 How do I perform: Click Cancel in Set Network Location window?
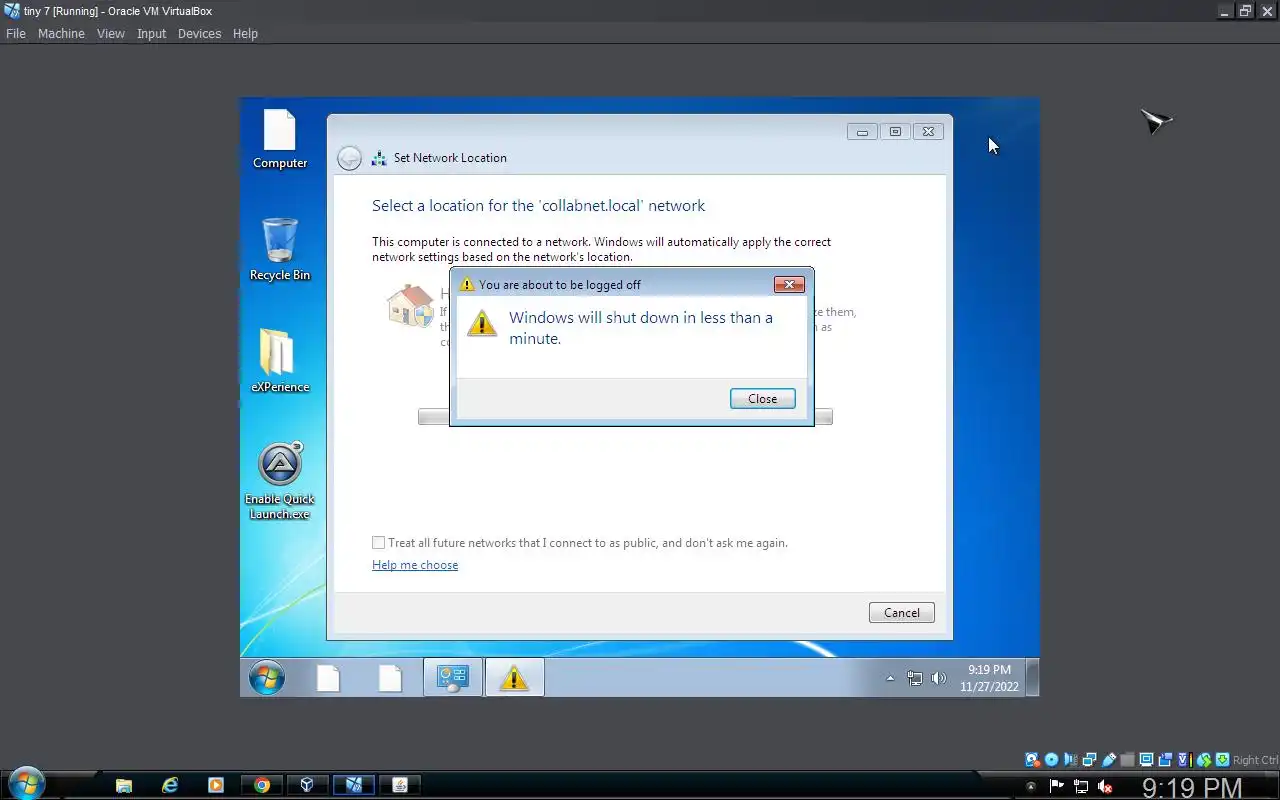902,613
